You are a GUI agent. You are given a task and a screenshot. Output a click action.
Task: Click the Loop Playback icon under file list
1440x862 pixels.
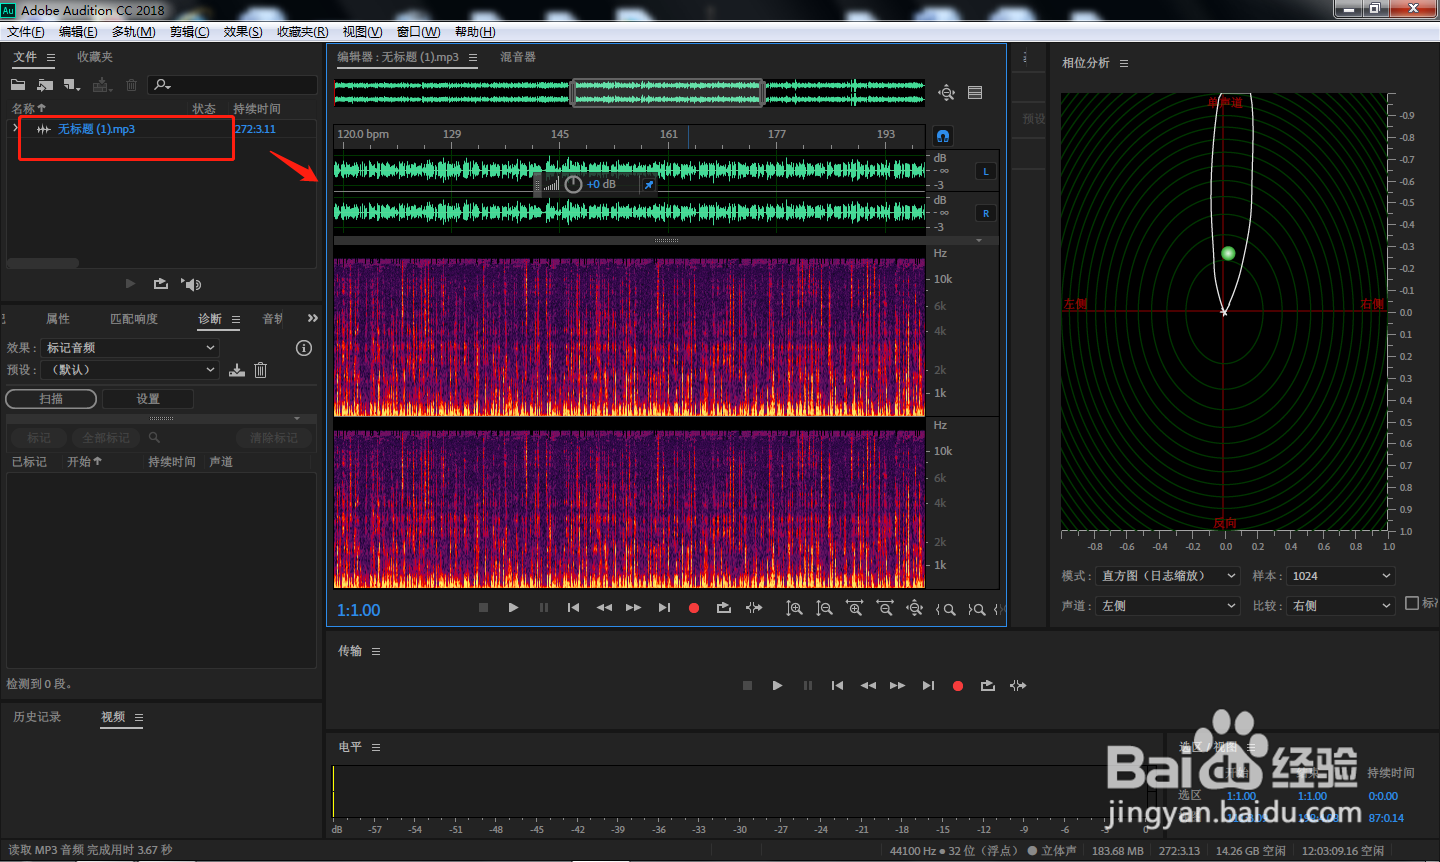tap(161, 284)
